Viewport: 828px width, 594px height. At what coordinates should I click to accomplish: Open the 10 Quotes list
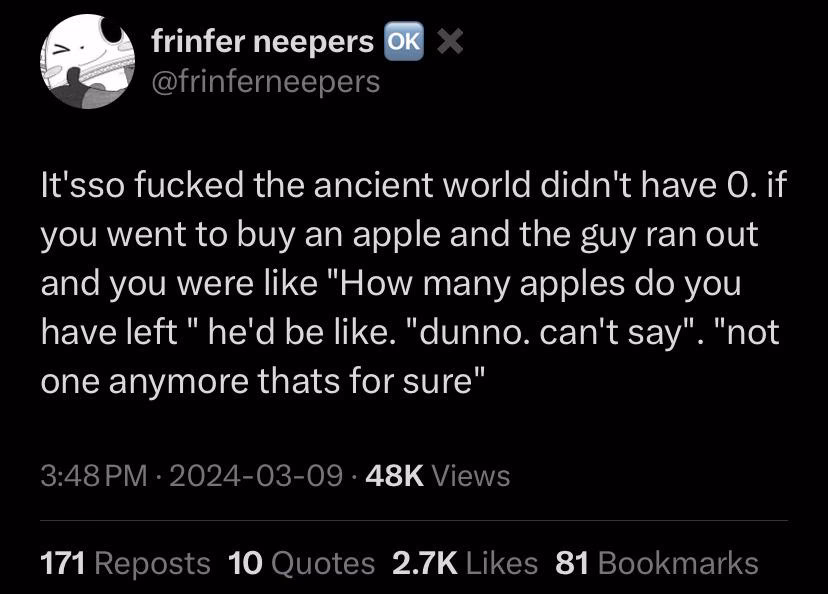tap(302, 563)
